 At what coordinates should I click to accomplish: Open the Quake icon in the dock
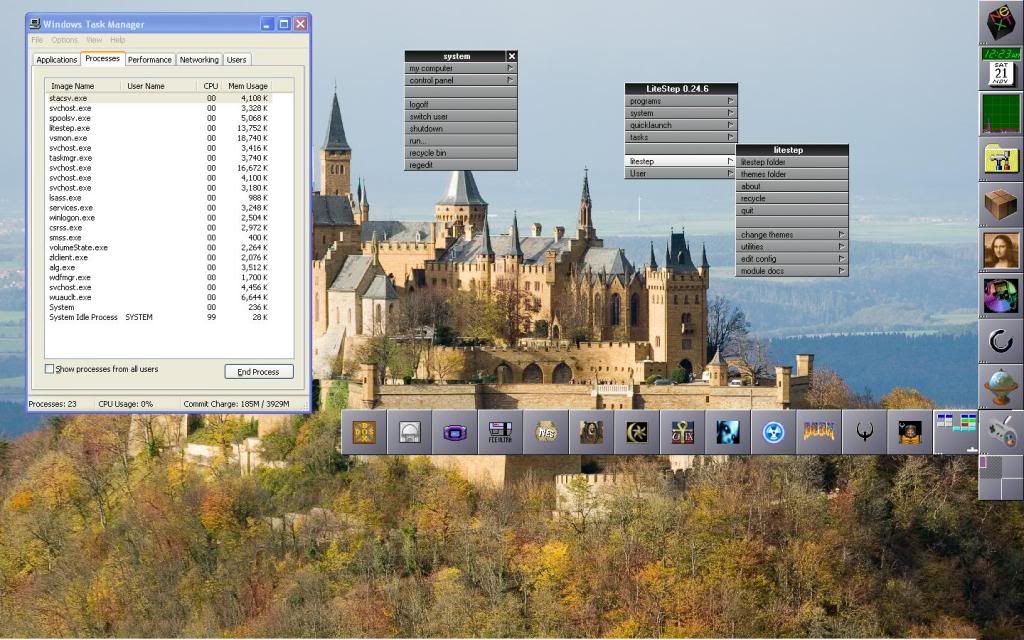(x=864, y=432)
